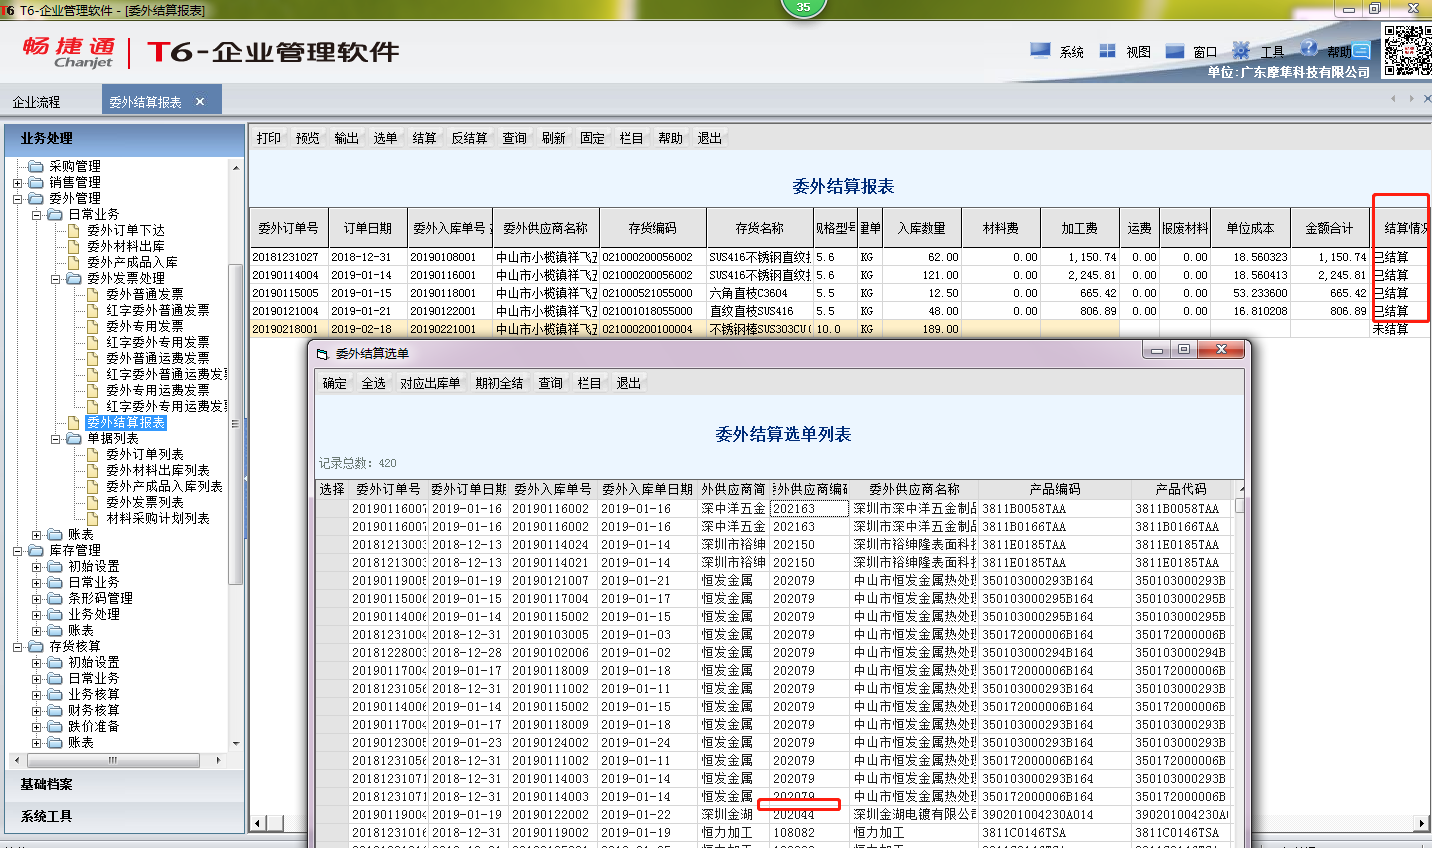Collapse the 单据列表 tree node
1432x848 pixels.
tap(56, 439)
